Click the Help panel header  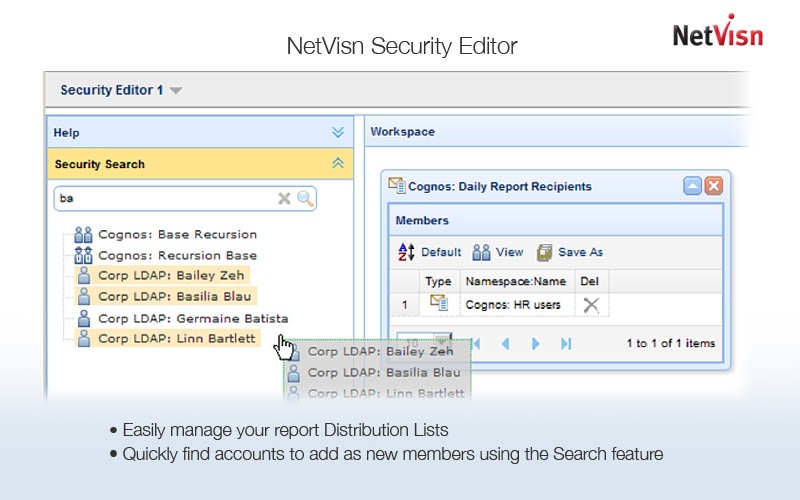[200, 132]
